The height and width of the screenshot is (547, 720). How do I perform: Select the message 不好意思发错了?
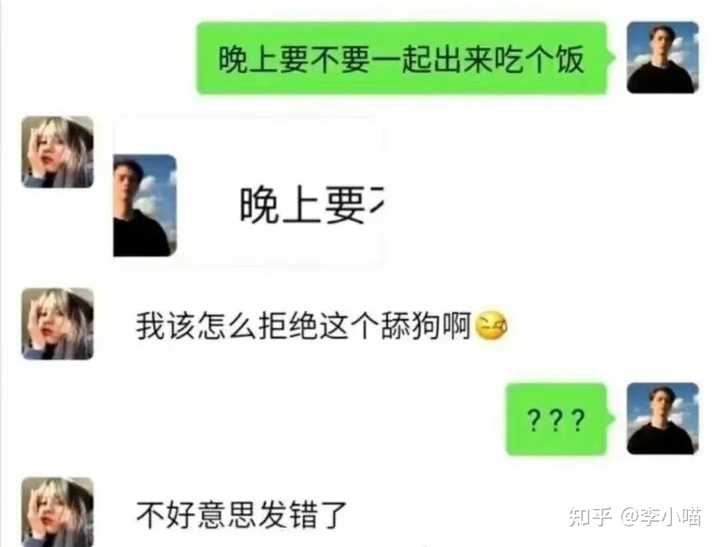[x=241, y=515]
